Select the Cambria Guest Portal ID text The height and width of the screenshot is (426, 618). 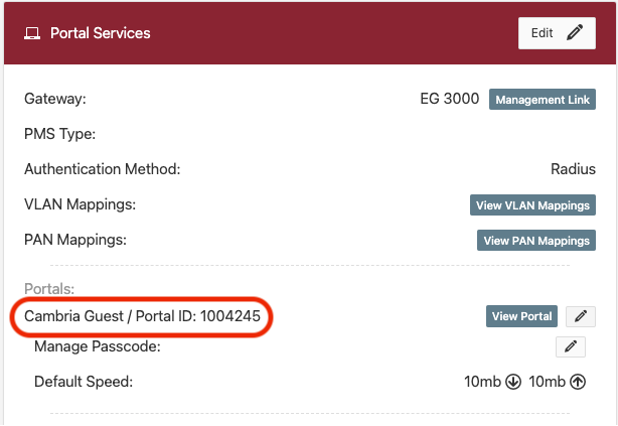148,317
